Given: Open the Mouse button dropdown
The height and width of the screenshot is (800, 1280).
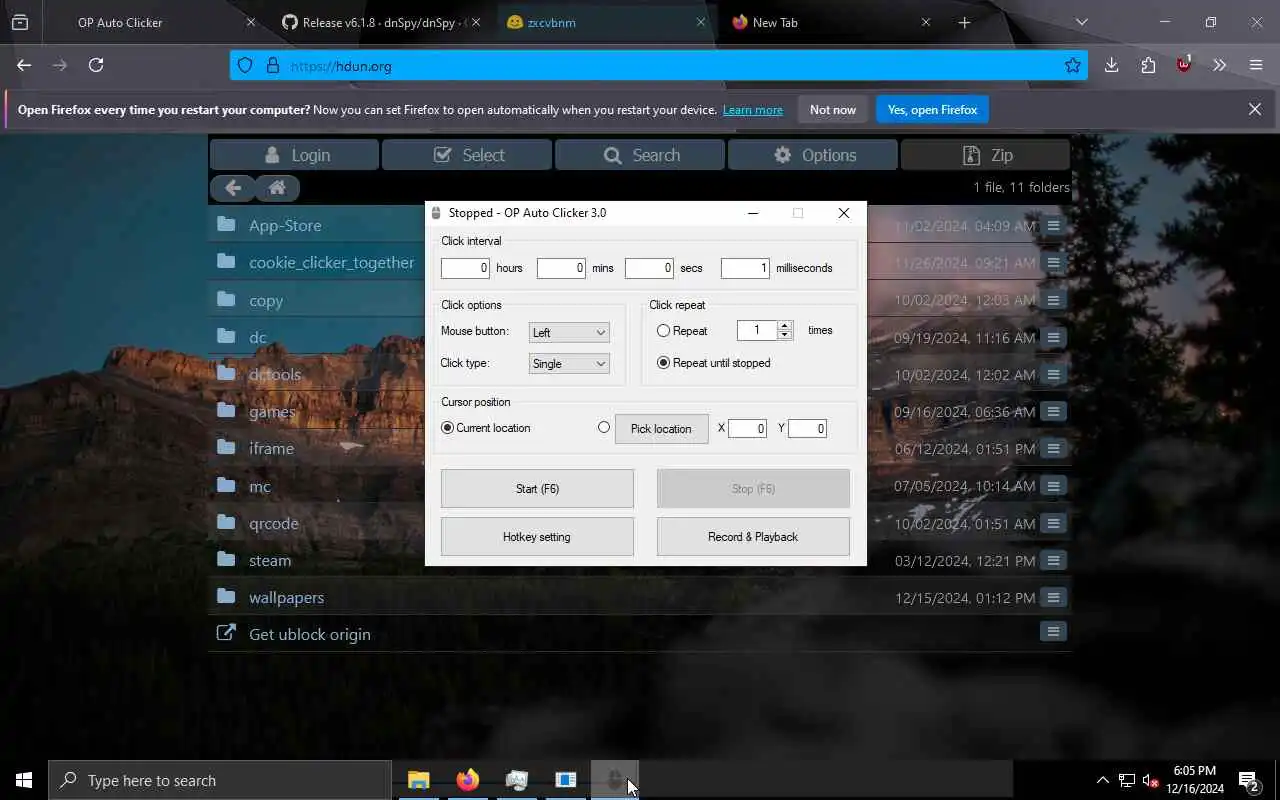Looking at the screenshot, I should coord(569,332).
